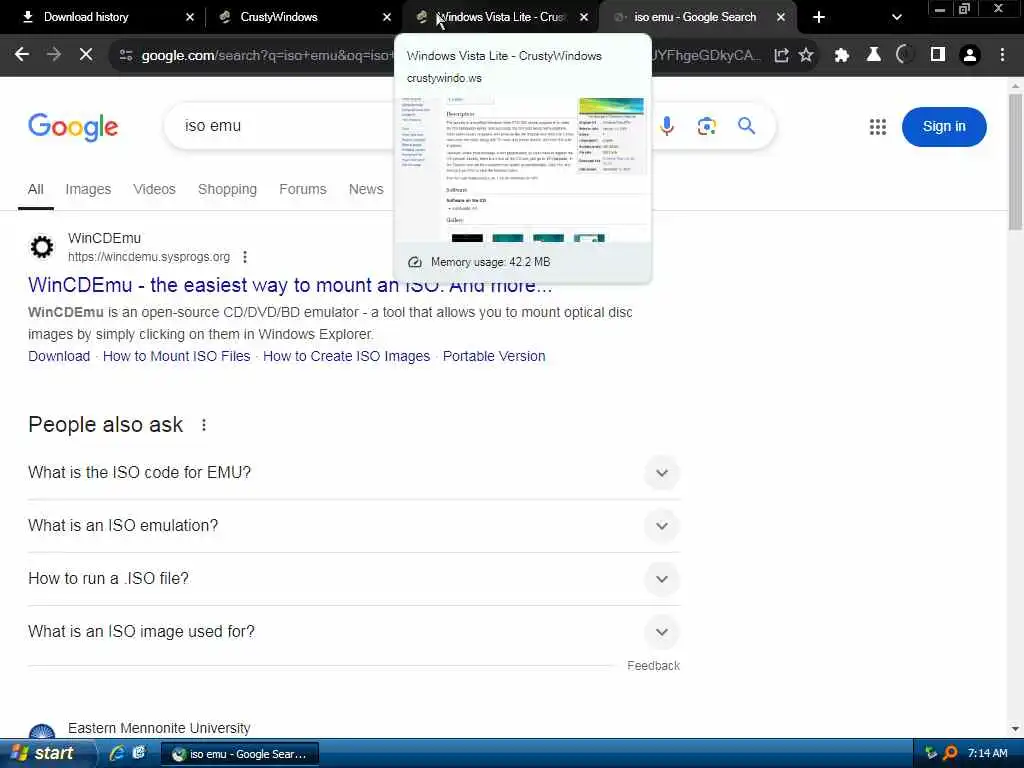
Task: Select the All search filter
Action: [36, 189]
